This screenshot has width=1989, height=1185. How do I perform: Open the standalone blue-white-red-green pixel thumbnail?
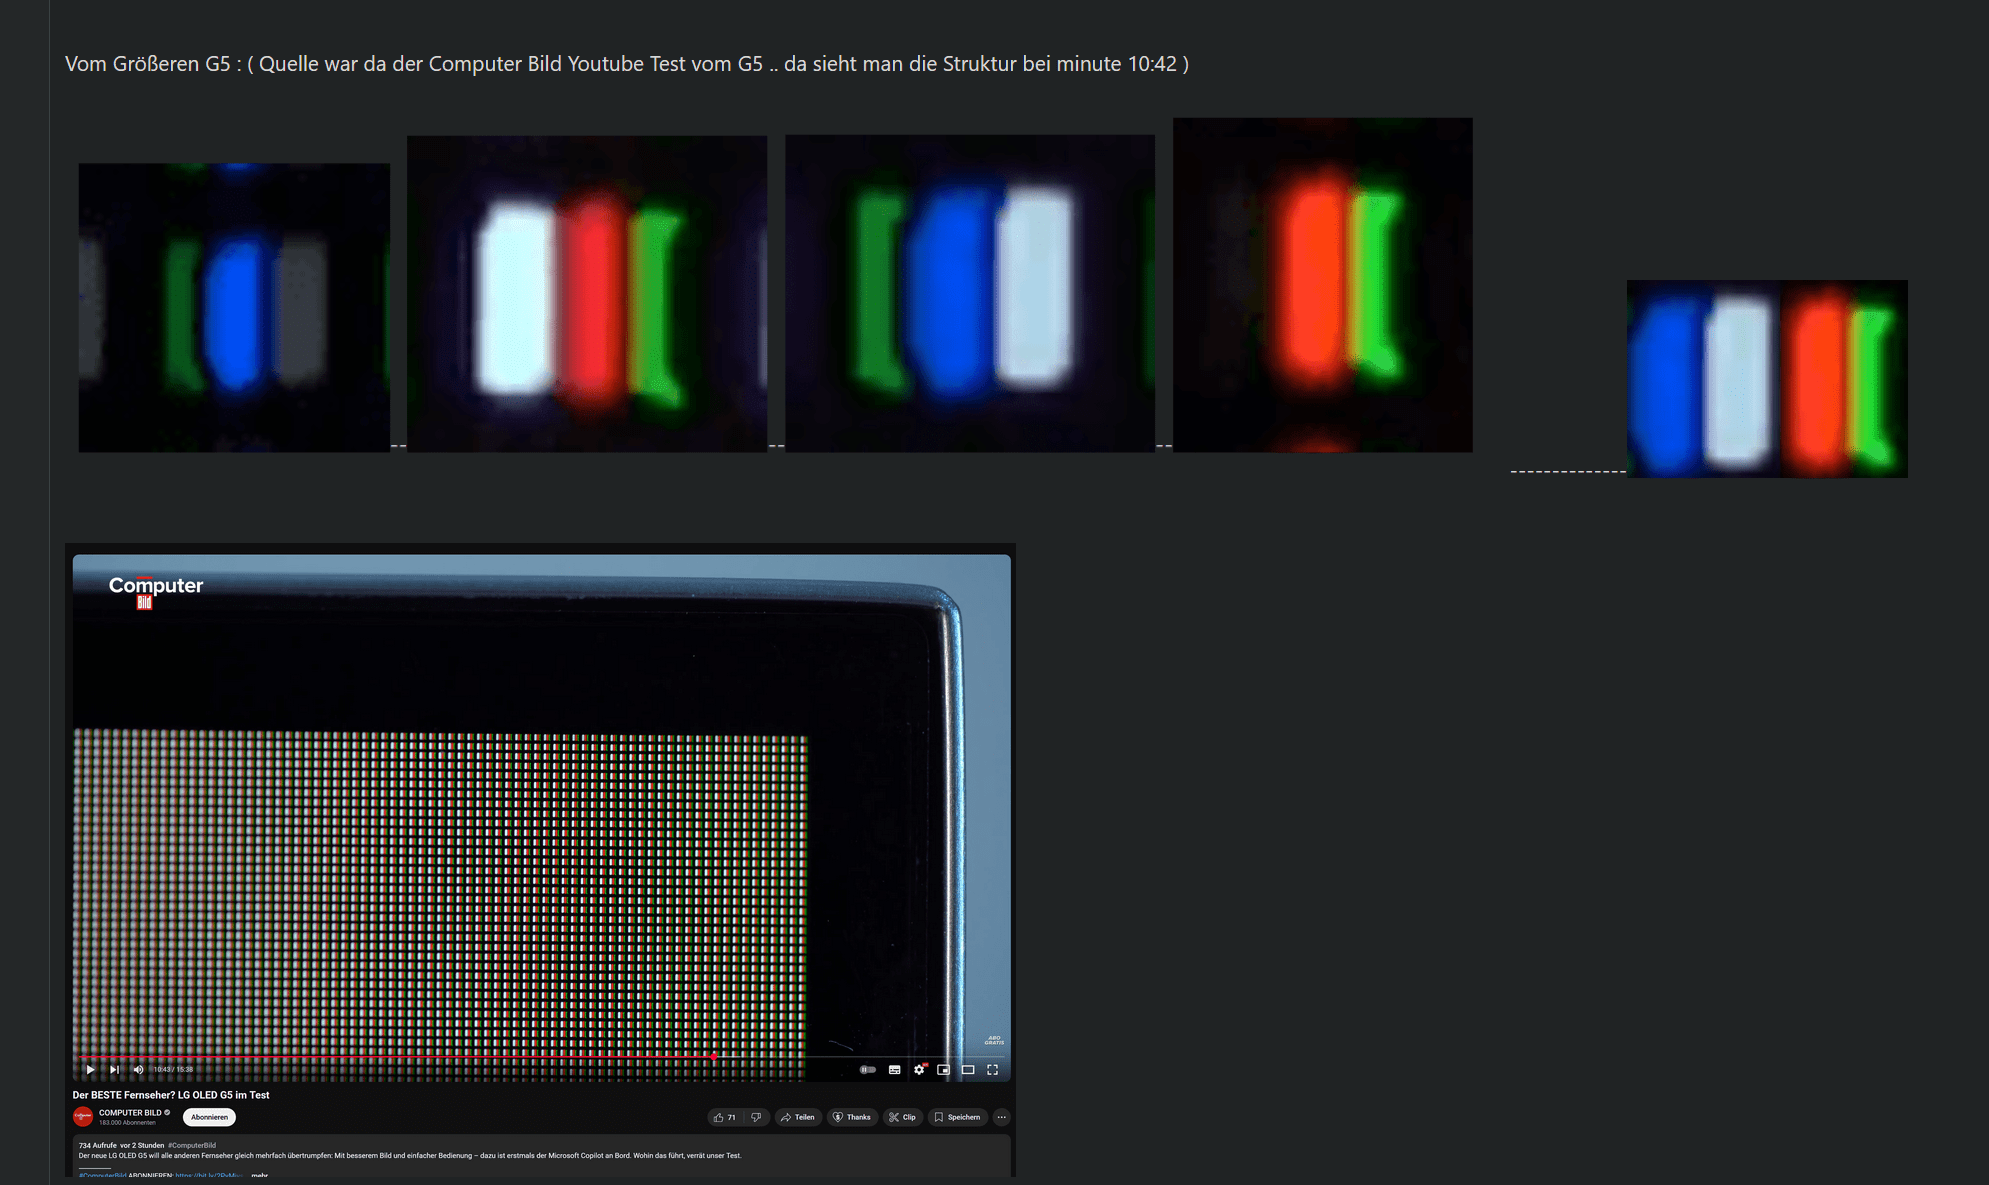(1766, 378)
